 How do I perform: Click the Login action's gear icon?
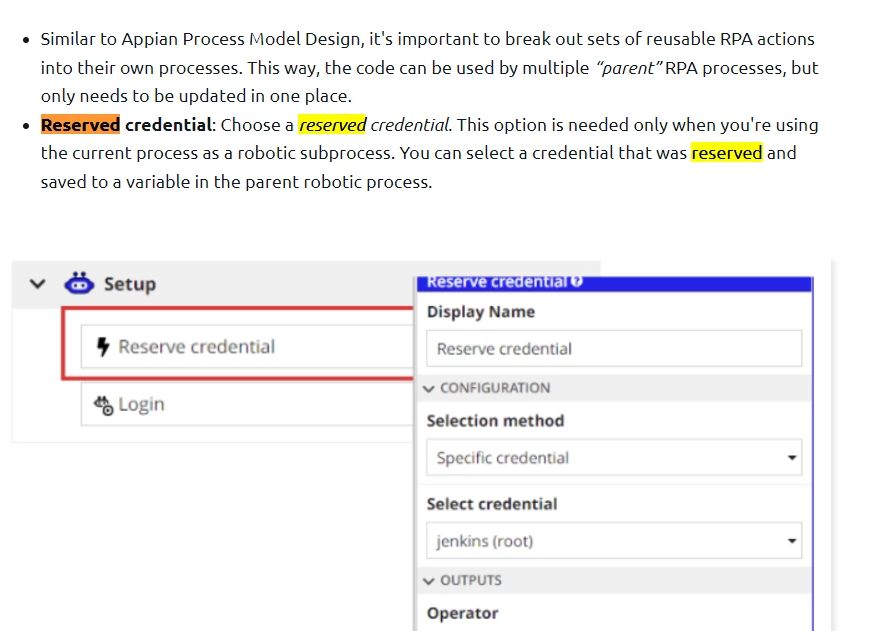[x=103, y=405]
